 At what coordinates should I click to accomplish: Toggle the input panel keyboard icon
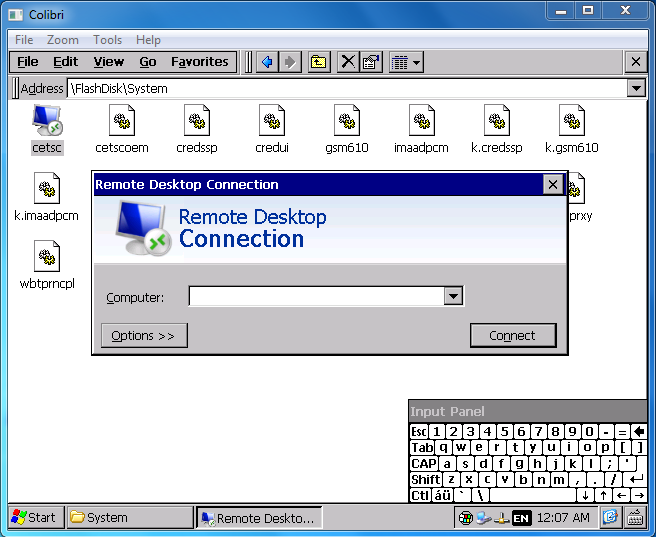coord(635,518)
